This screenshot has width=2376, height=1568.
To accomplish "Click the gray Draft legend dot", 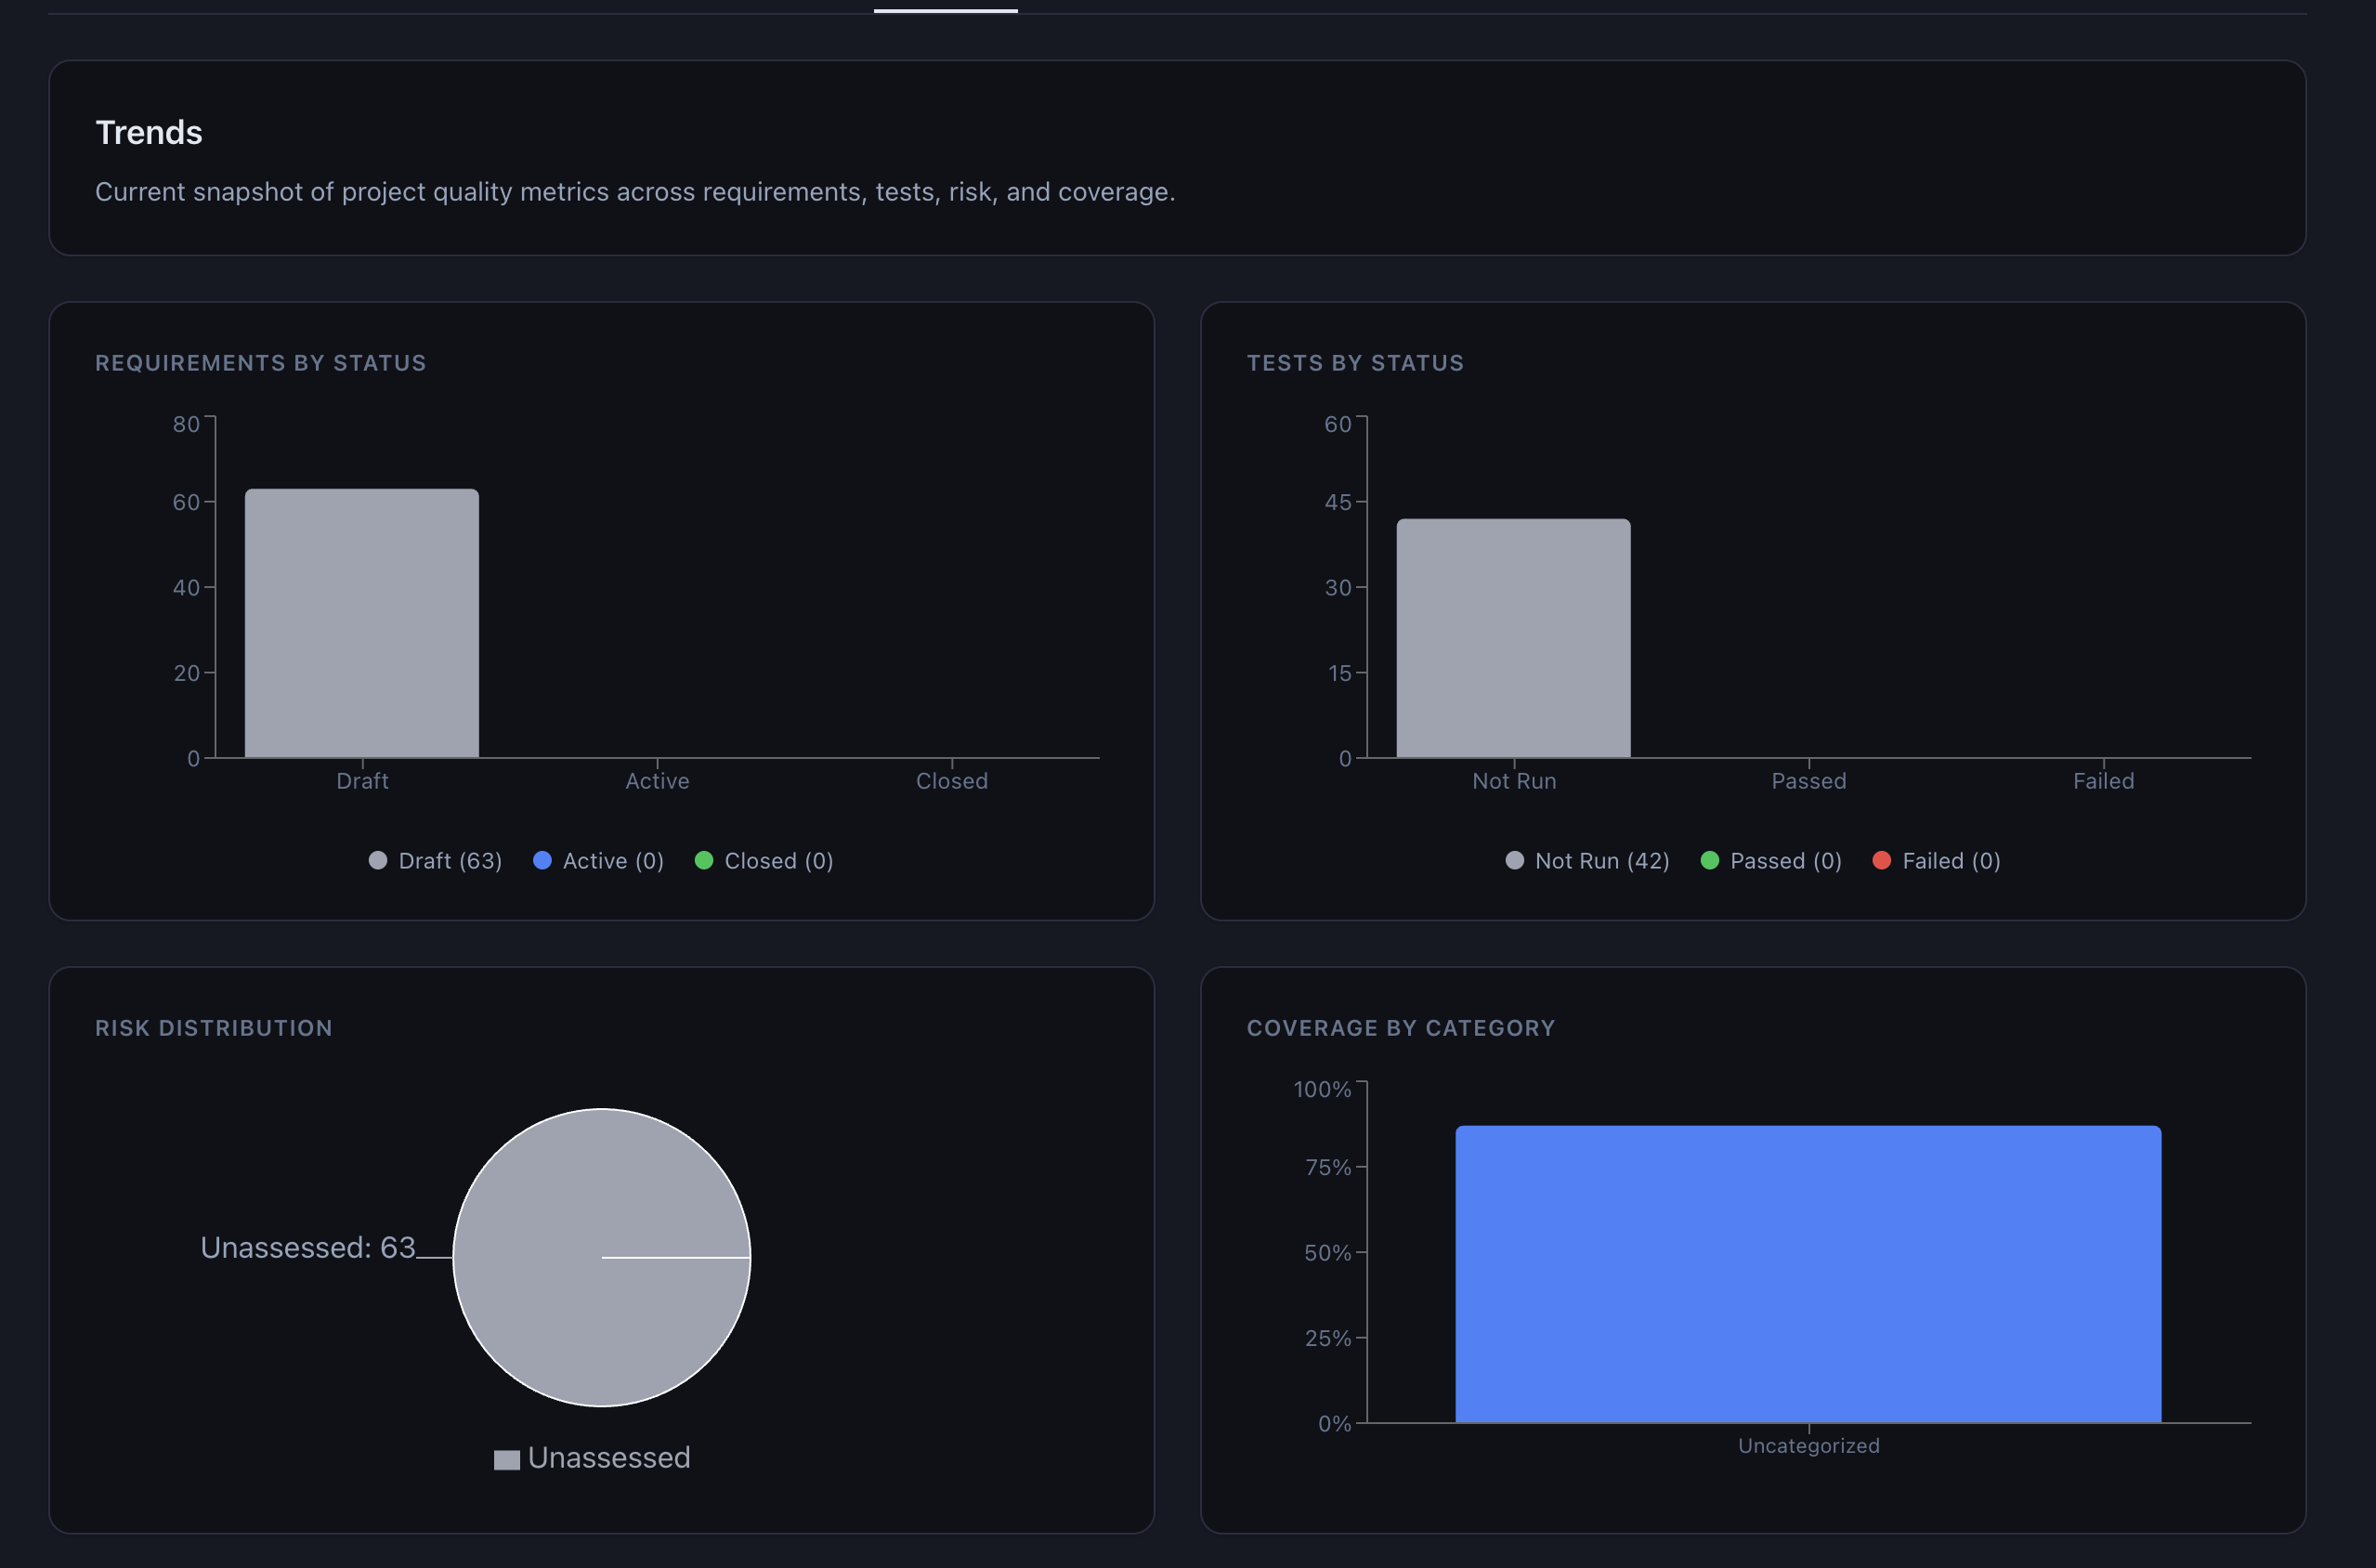I will pos(378,861).
